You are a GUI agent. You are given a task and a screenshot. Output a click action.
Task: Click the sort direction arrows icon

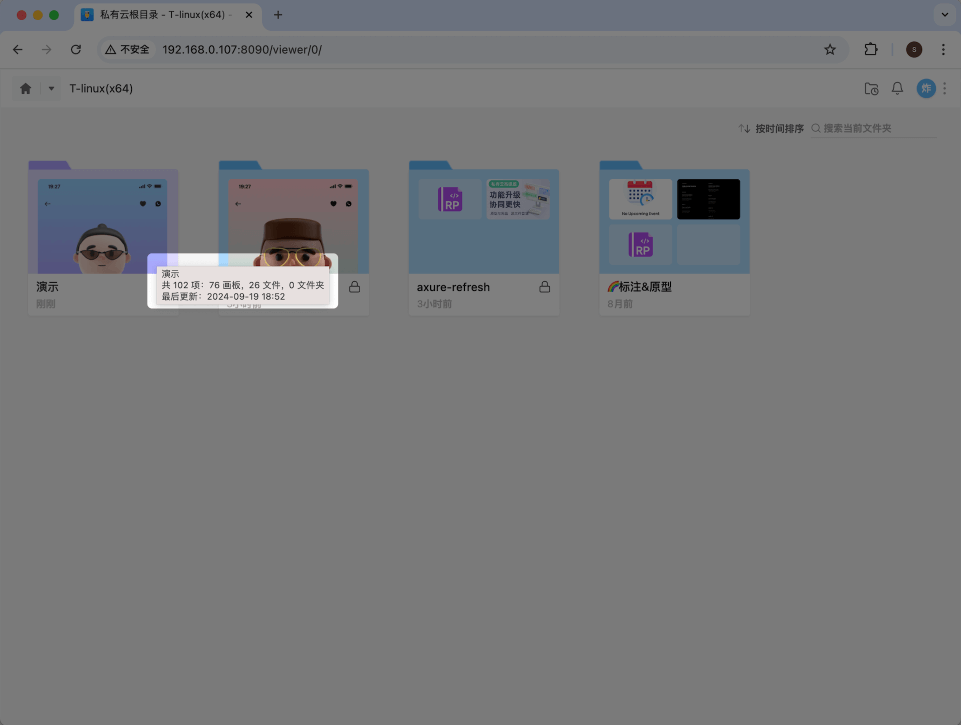click(744, 128)
